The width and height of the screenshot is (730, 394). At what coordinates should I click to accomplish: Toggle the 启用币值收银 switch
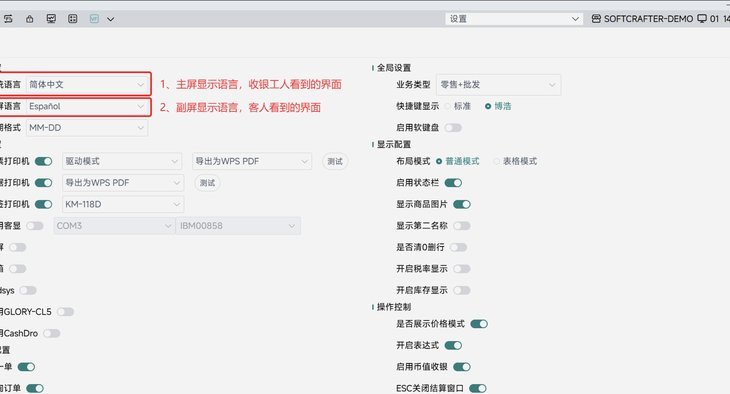click(x=462, y=367)
